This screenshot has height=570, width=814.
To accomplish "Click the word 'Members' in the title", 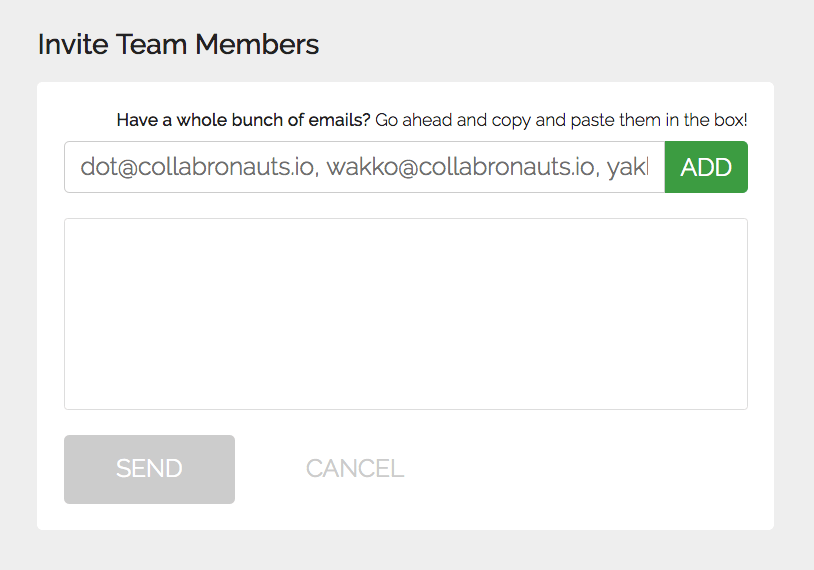I will tap(257, 44).
